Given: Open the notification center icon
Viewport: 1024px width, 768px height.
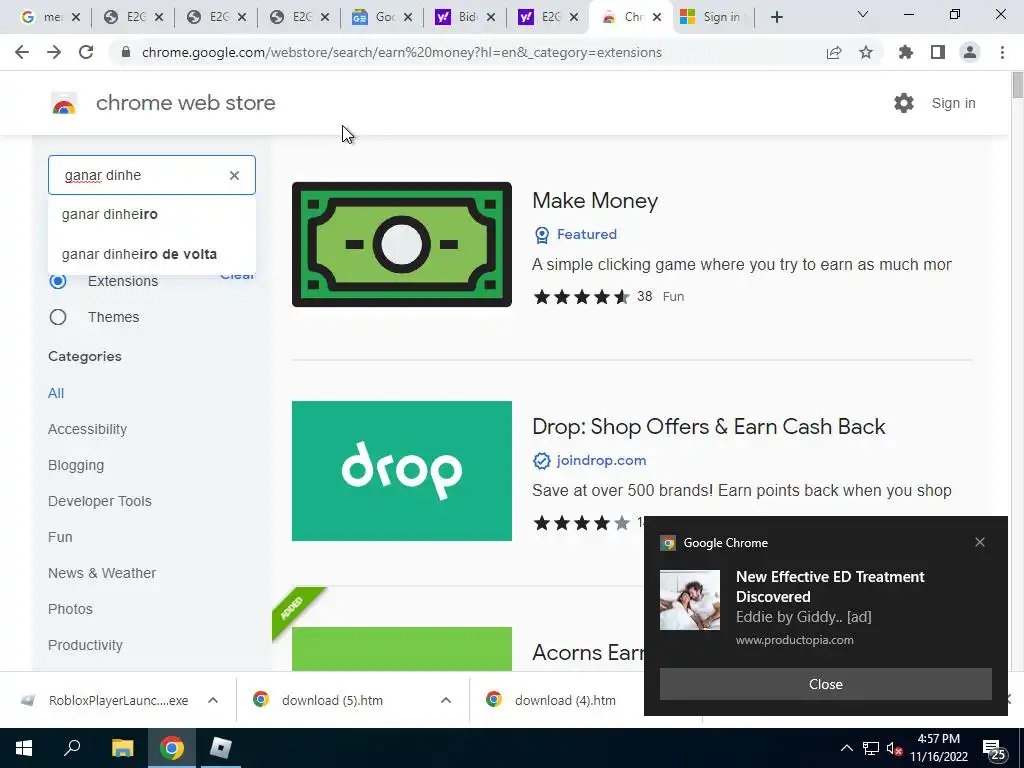Looking at the screenshot, I should pos(995,748).
